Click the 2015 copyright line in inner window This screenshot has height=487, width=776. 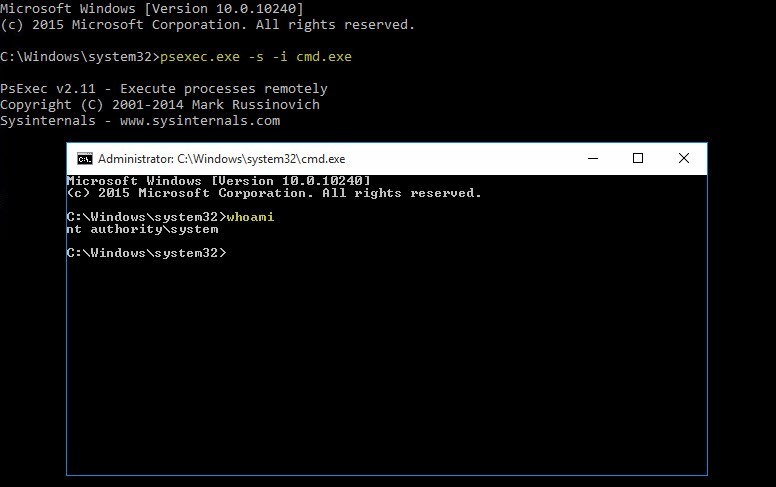[273, 193]
